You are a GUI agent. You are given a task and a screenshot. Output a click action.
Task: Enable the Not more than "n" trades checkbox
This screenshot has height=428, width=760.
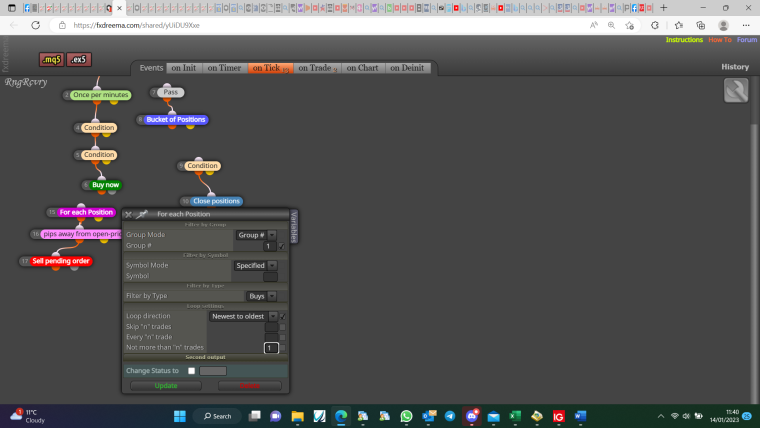(283, 348)
